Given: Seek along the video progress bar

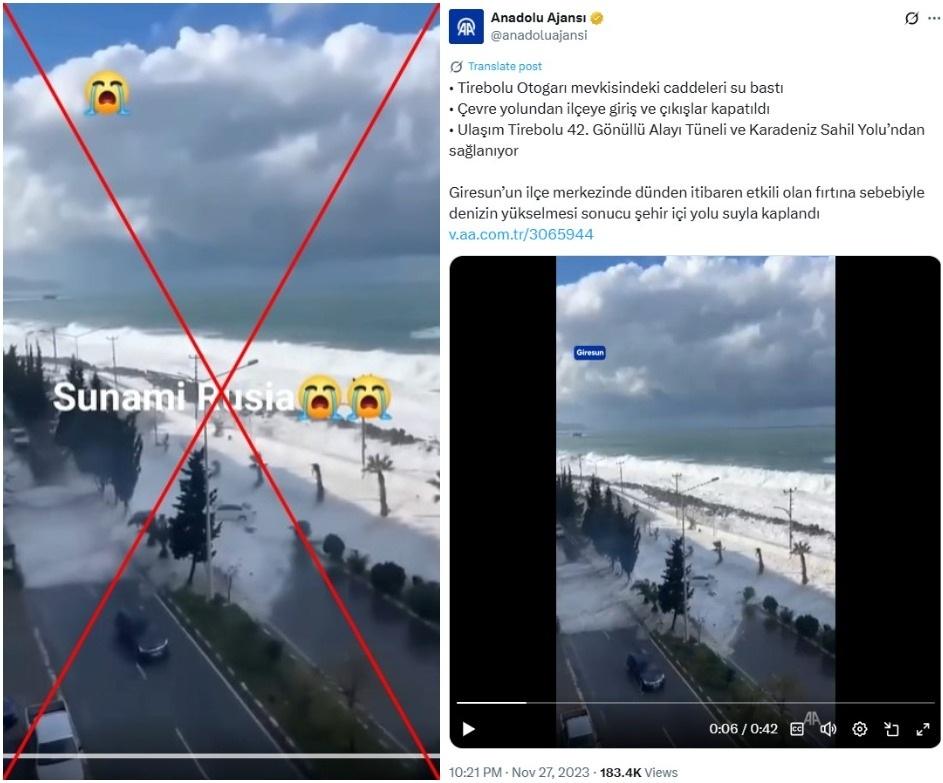Looking at the screenshot, I should [x=695, y=702].
